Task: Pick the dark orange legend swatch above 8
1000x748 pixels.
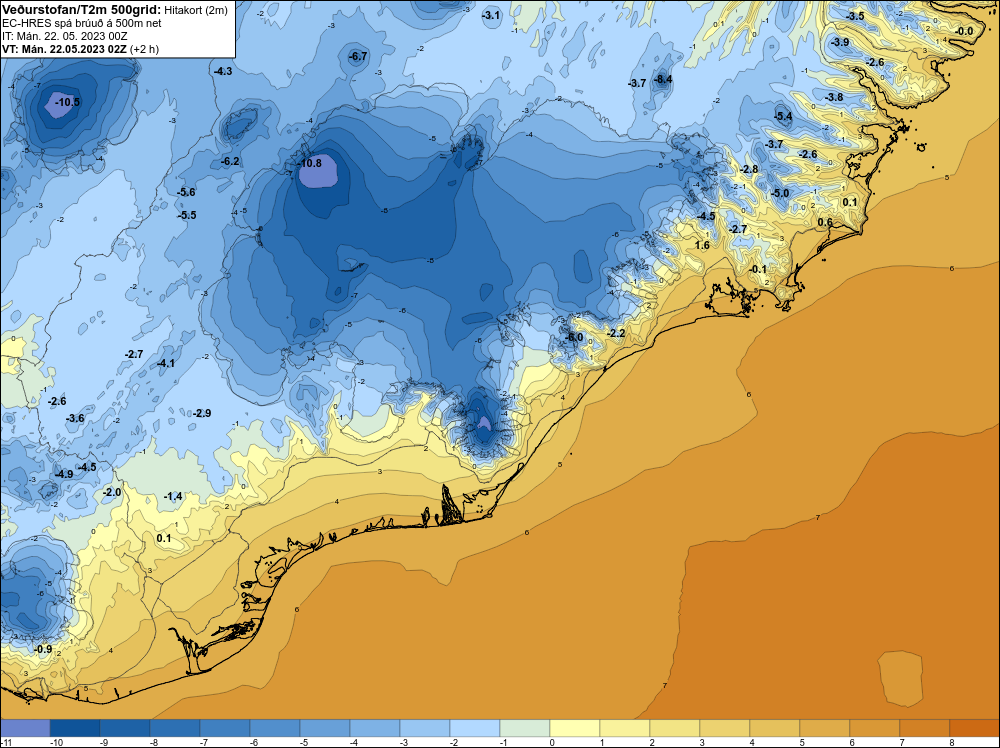Action: pos(974,728)
